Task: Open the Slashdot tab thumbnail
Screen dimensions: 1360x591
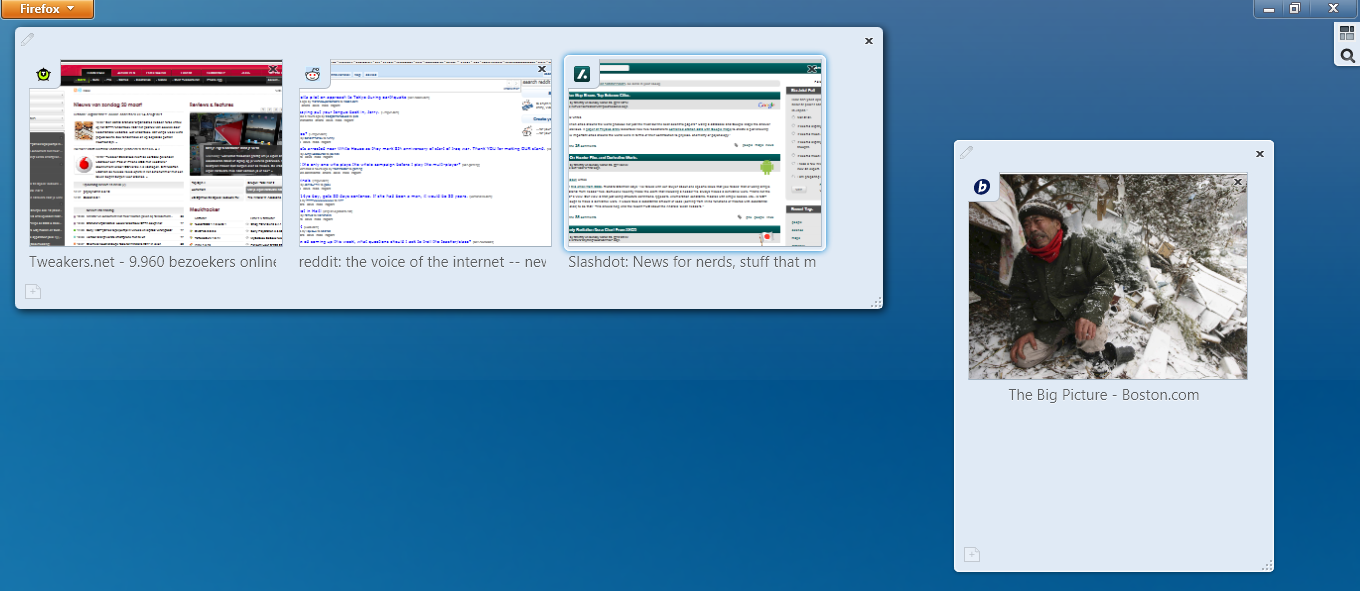Action: [695, 153]
